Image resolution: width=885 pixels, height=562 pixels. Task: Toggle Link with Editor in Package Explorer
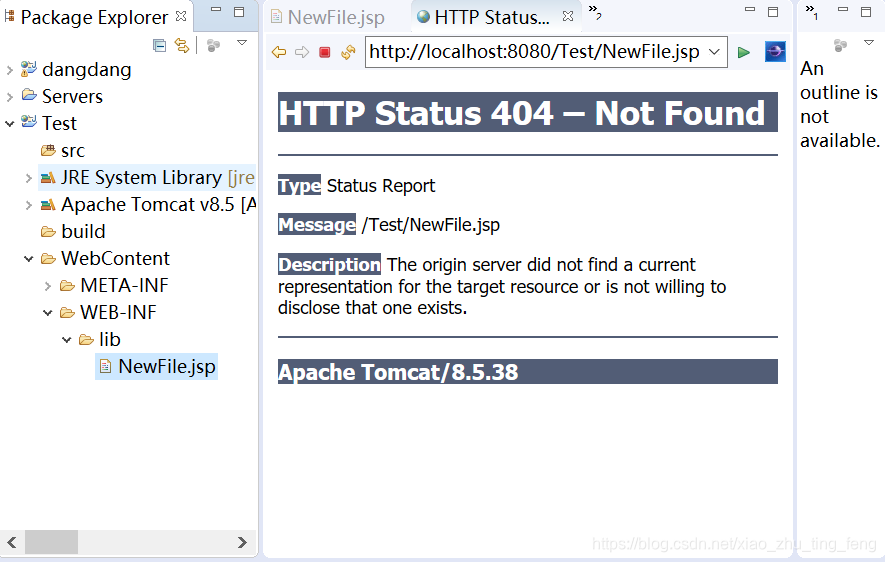coord(182,46)
